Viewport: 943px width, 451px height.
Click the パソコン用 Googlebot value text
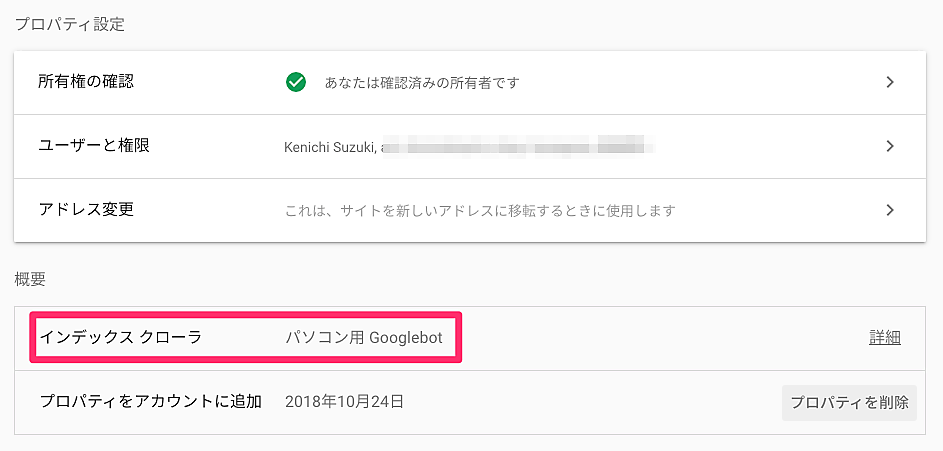point(363,338)
